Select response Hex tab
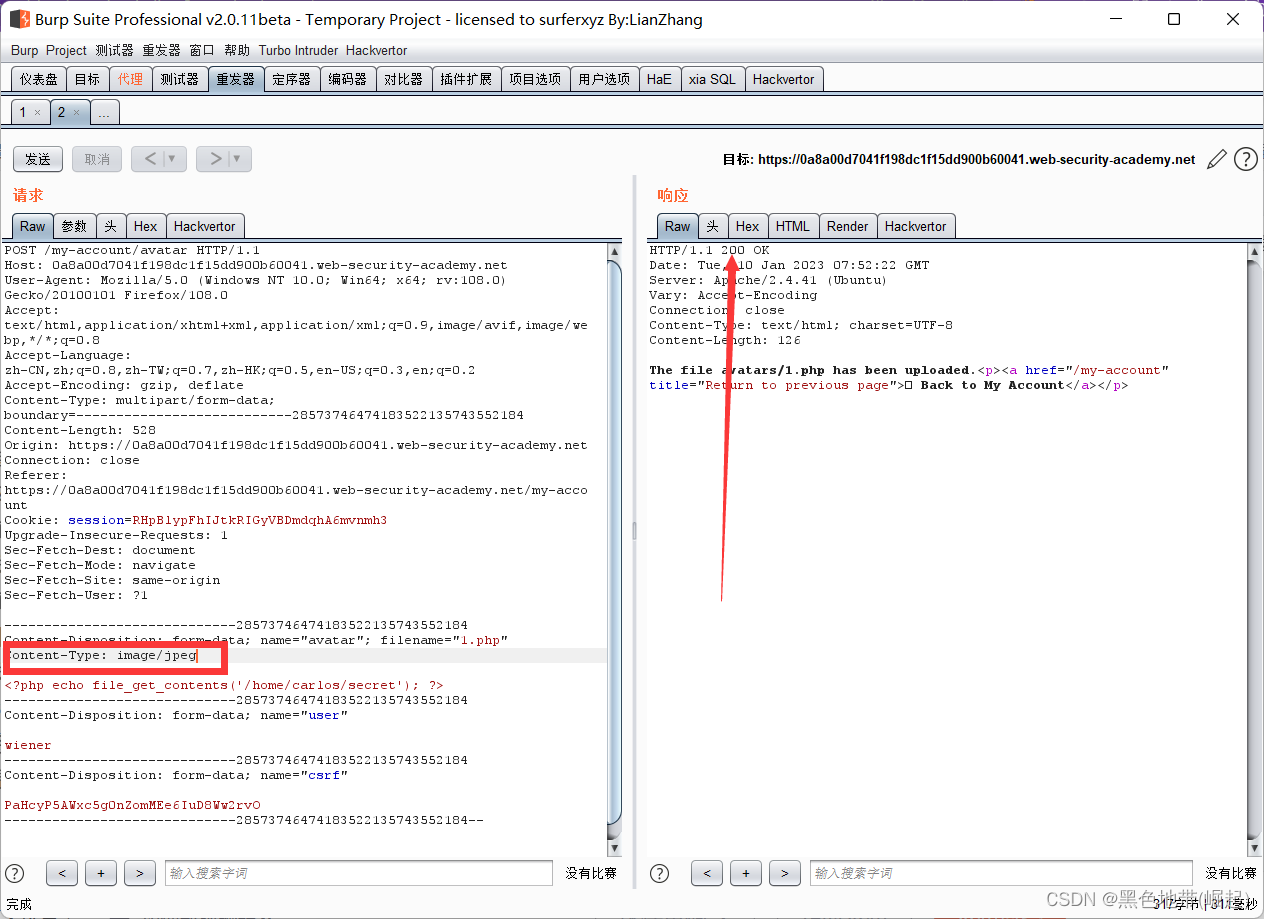This screenshot has width=1264, height=919. tap(748, 226)
